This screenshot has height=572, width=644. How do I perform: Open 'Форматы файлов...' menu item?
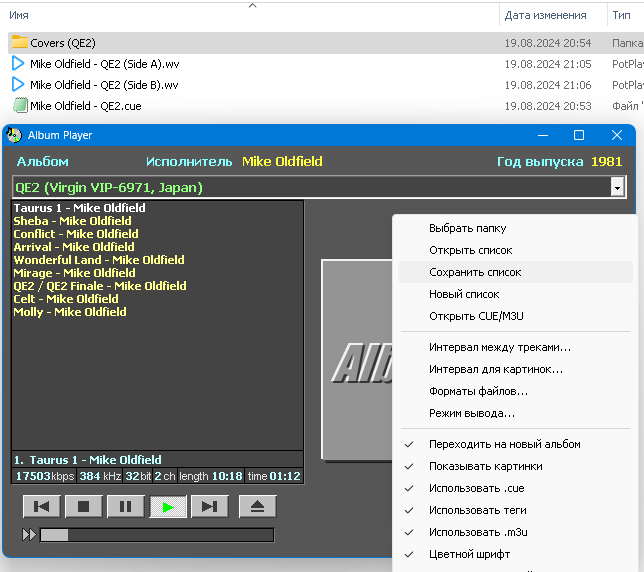pos(515,391)
